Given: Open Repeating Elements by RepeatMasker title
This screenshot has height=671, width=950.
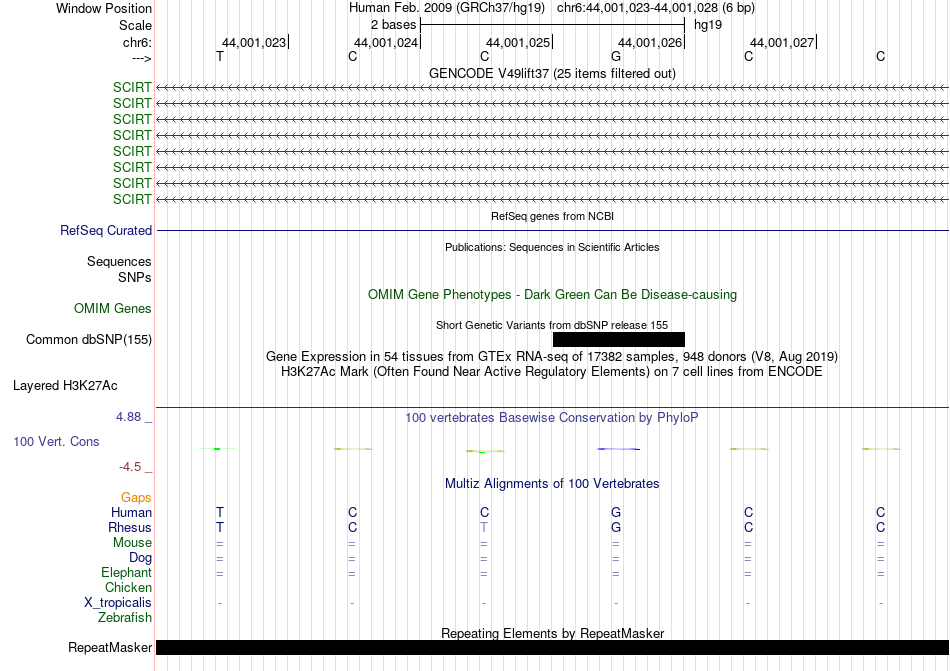Looking at the screenshot, I should point(552,633).
